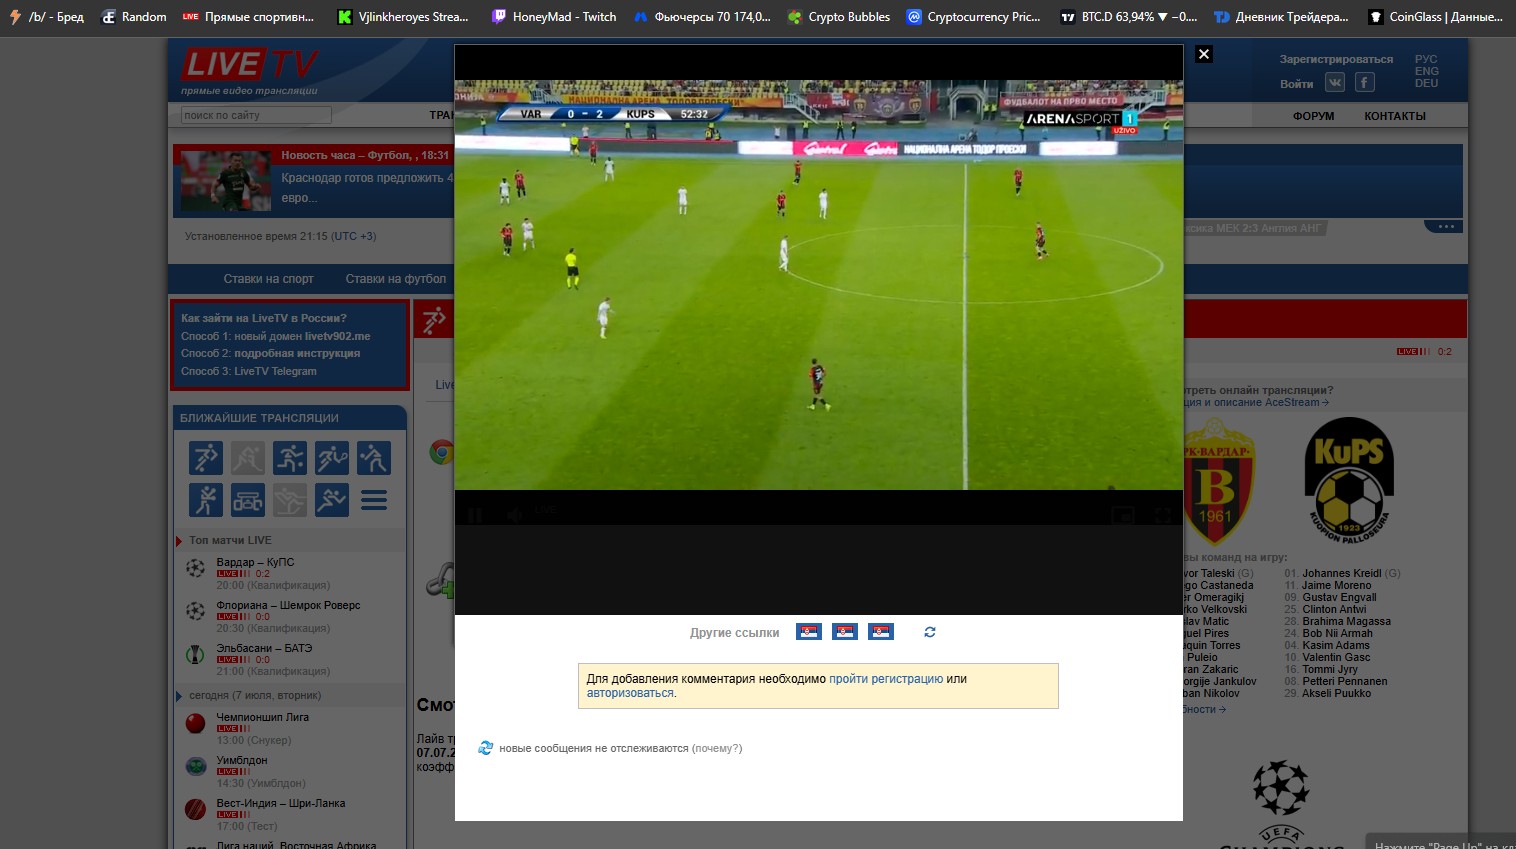Refresh the other links list
Viewport: 1516px width, 849px height.
[930, 632]
